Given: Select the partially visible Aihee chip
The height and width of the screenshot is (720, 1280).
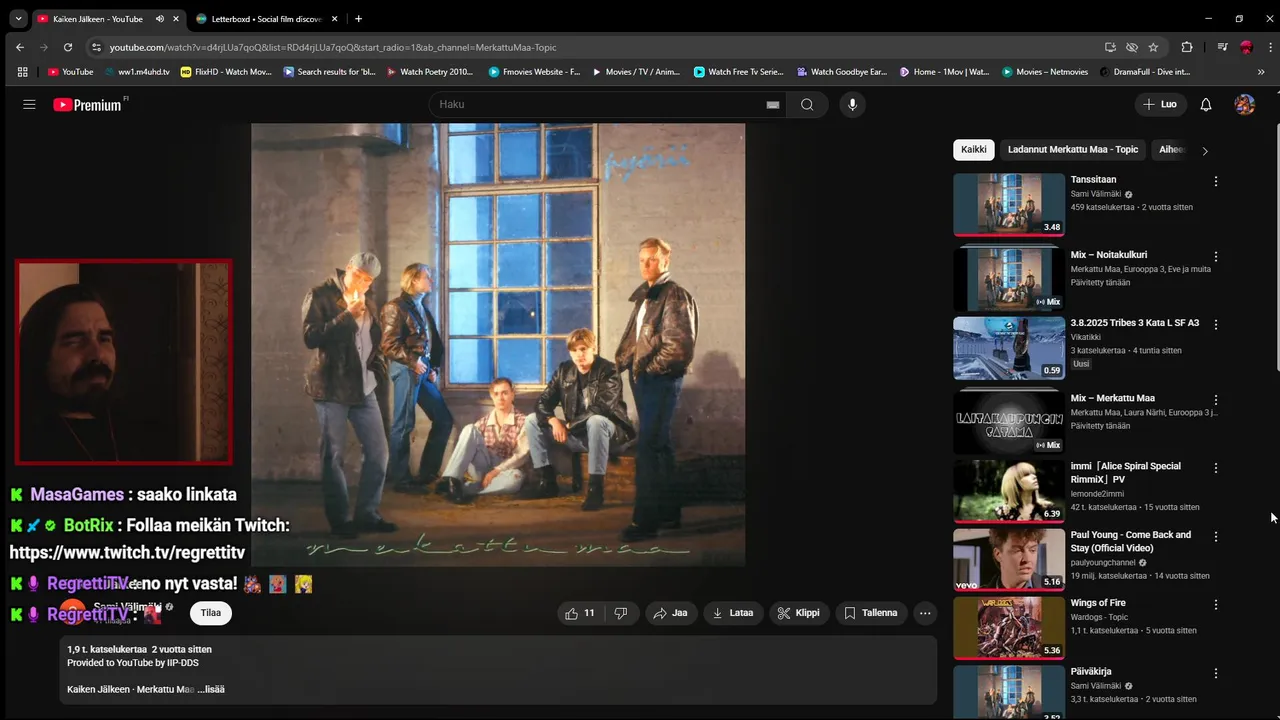Looking at the screenshot, I should pos(1171,150).
